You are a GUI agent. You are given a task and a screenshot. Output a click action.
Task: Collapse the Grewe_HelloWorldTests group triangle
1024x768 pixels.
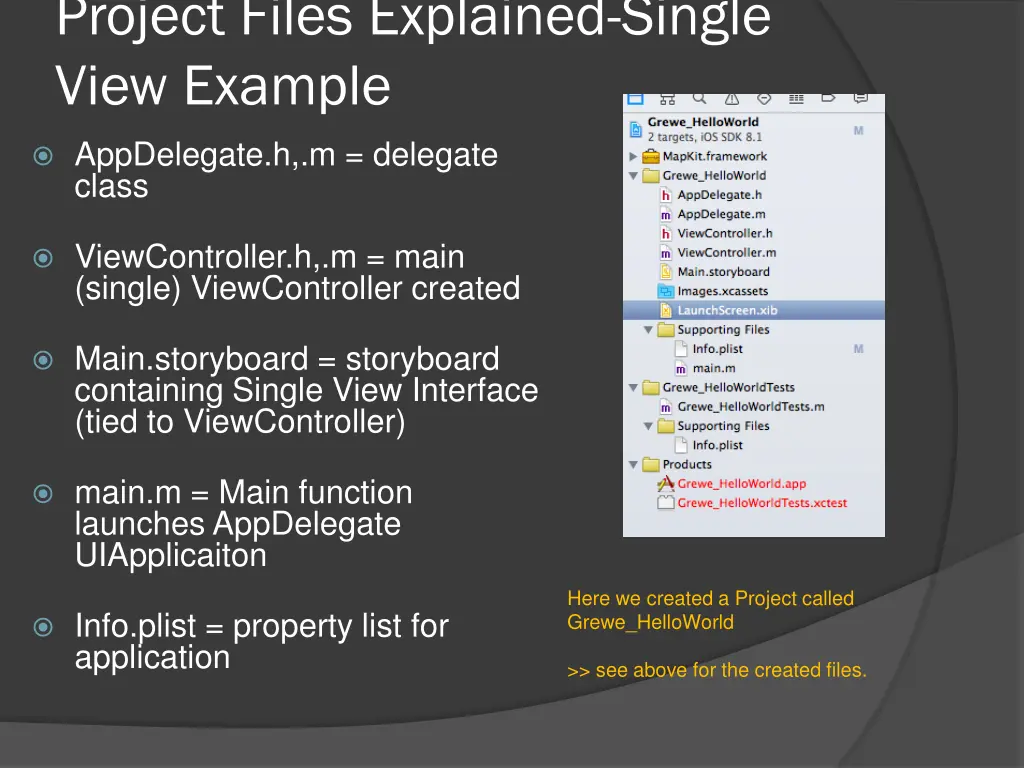(x=633, y=387)
